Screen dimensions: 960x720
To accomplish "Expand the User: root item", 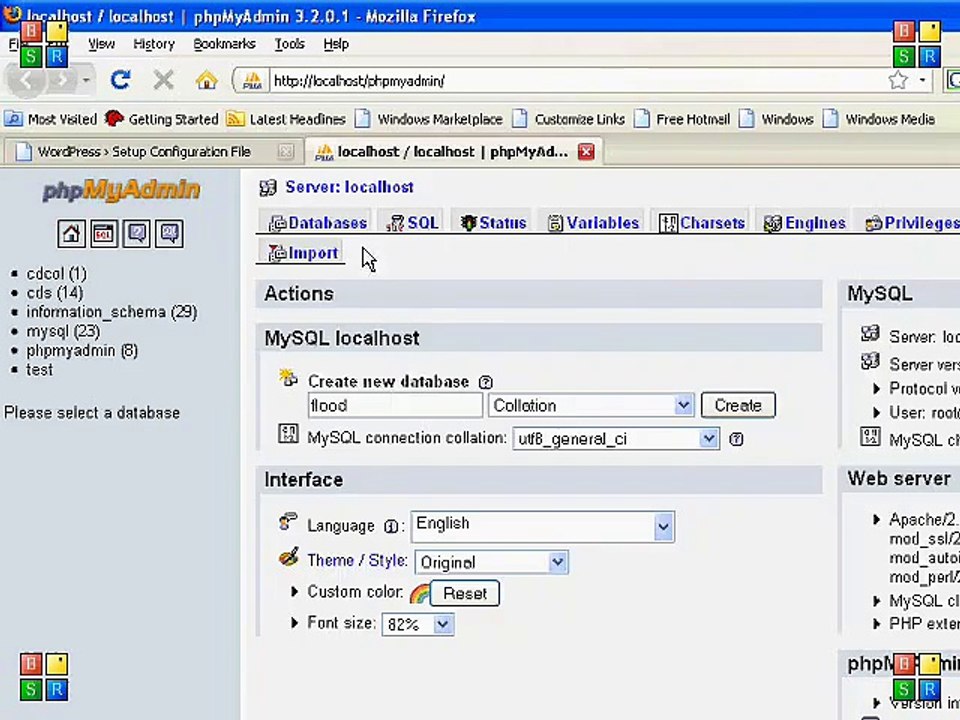I will coord(876,412).
